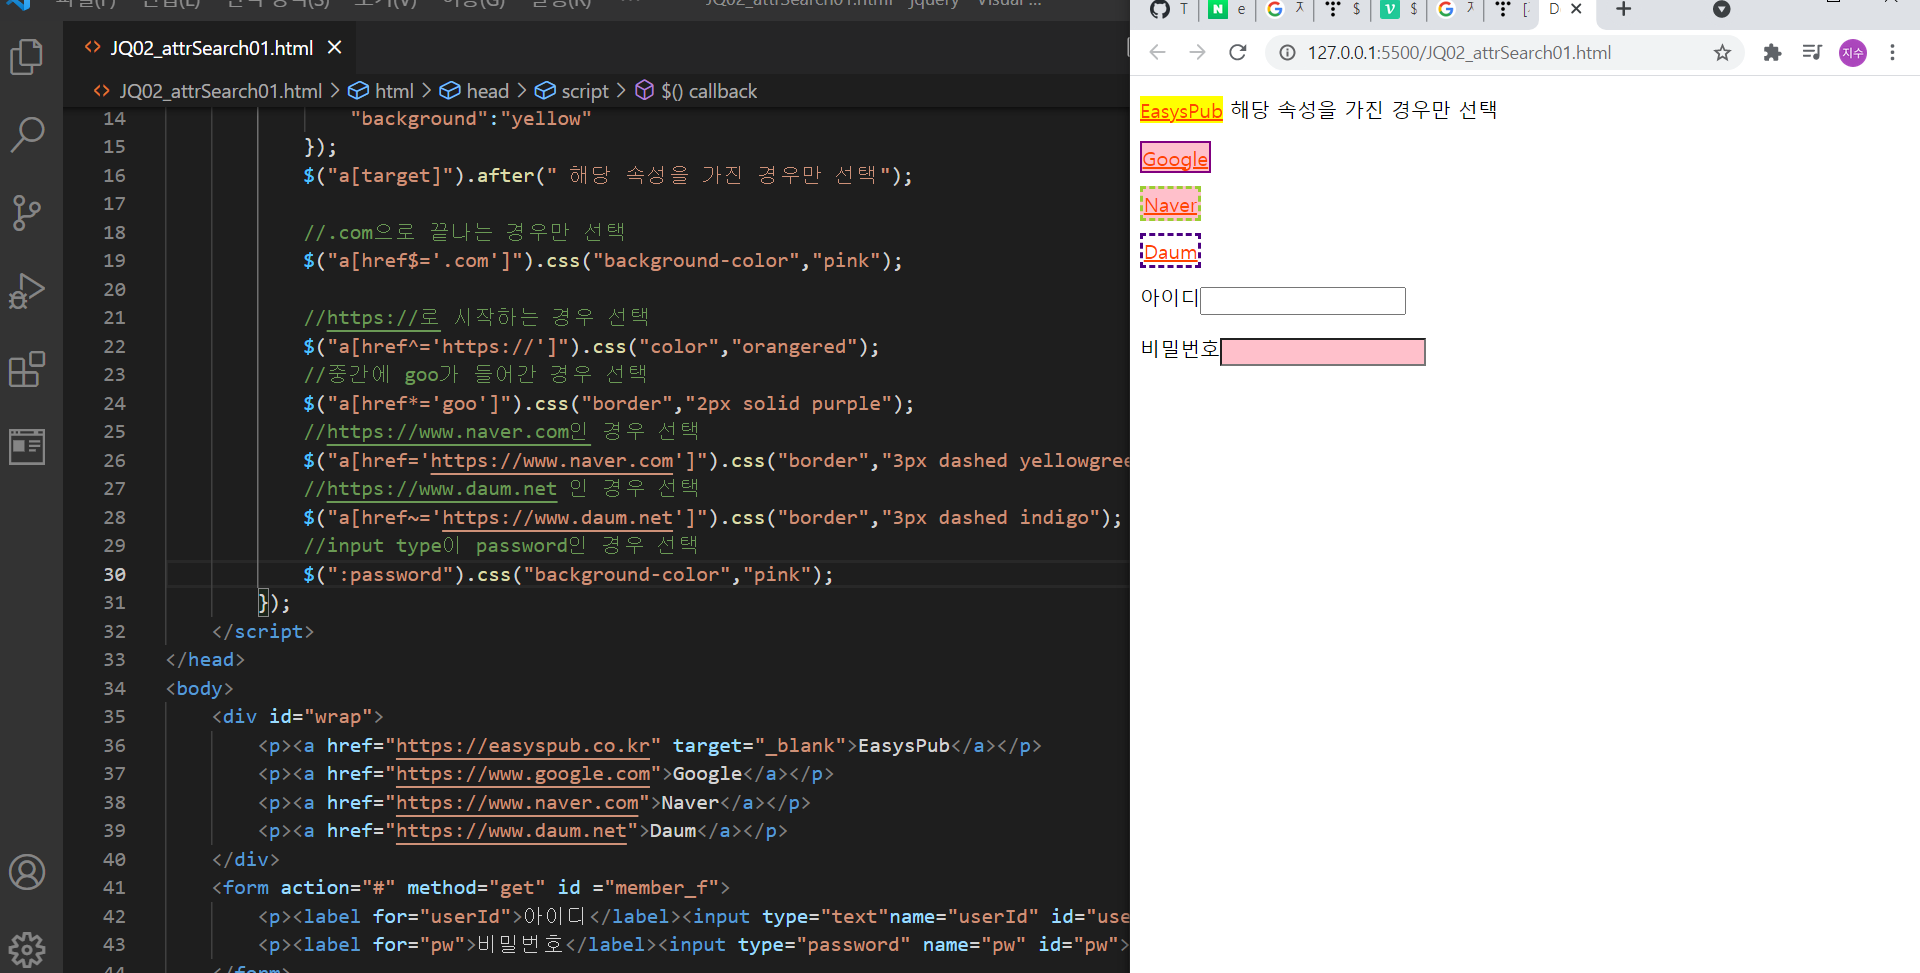This screenshot has height=973, width=1920.
Task: Go back in the Chrome browser
Action: 1157,52
